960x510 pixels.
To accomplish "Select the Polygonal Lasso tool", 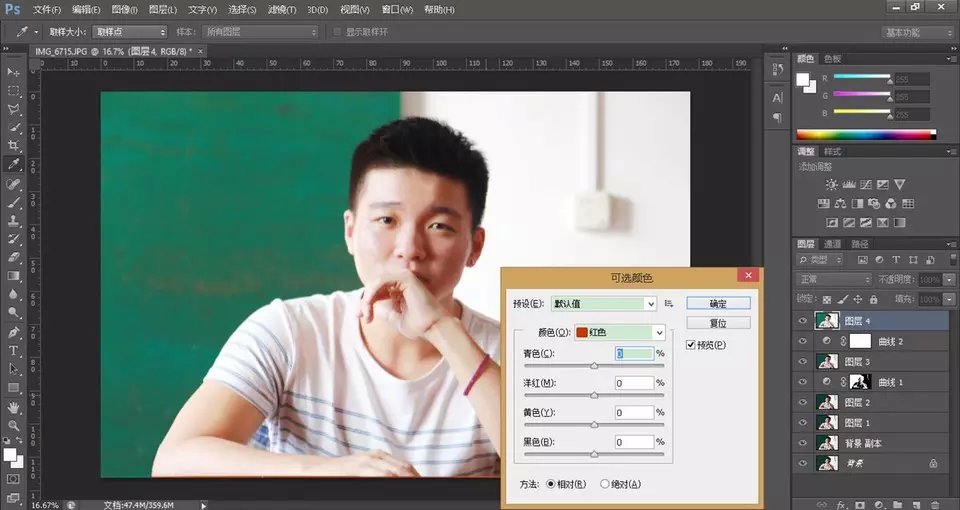I will pos(13,109).
